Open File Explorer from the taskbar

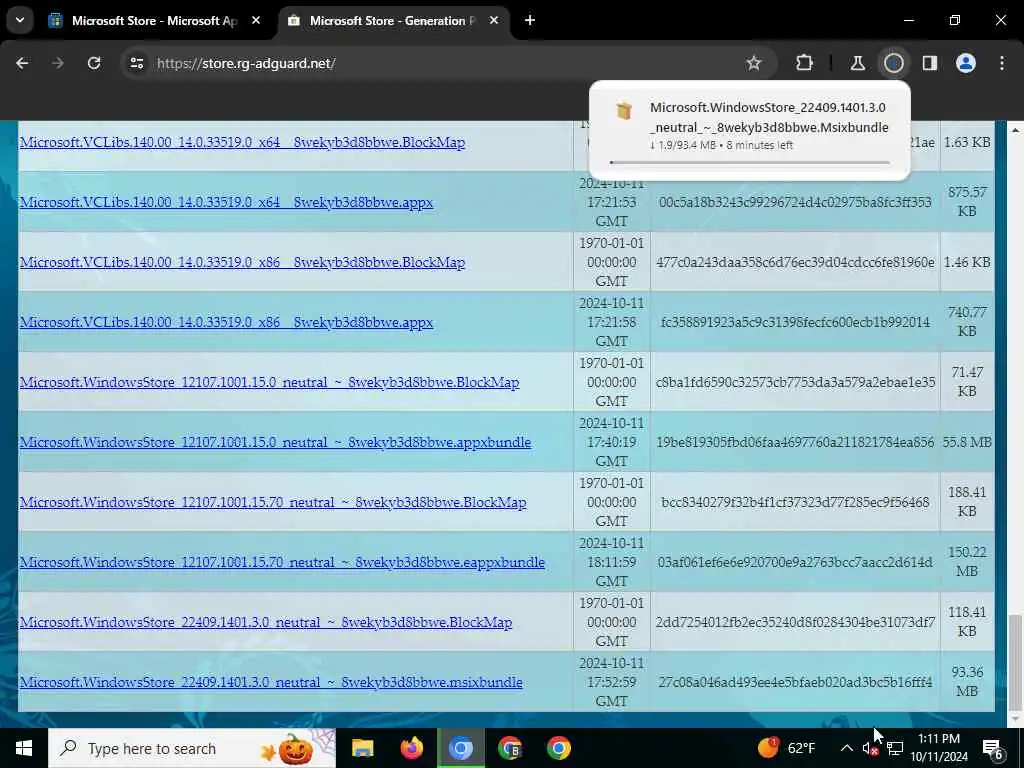click(362, 748)
